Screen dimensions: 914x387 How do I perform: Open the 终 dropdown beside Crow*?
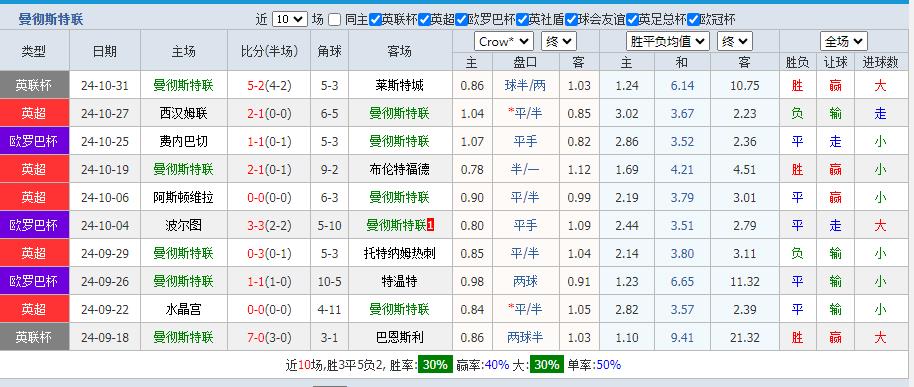tap(559, 41)
